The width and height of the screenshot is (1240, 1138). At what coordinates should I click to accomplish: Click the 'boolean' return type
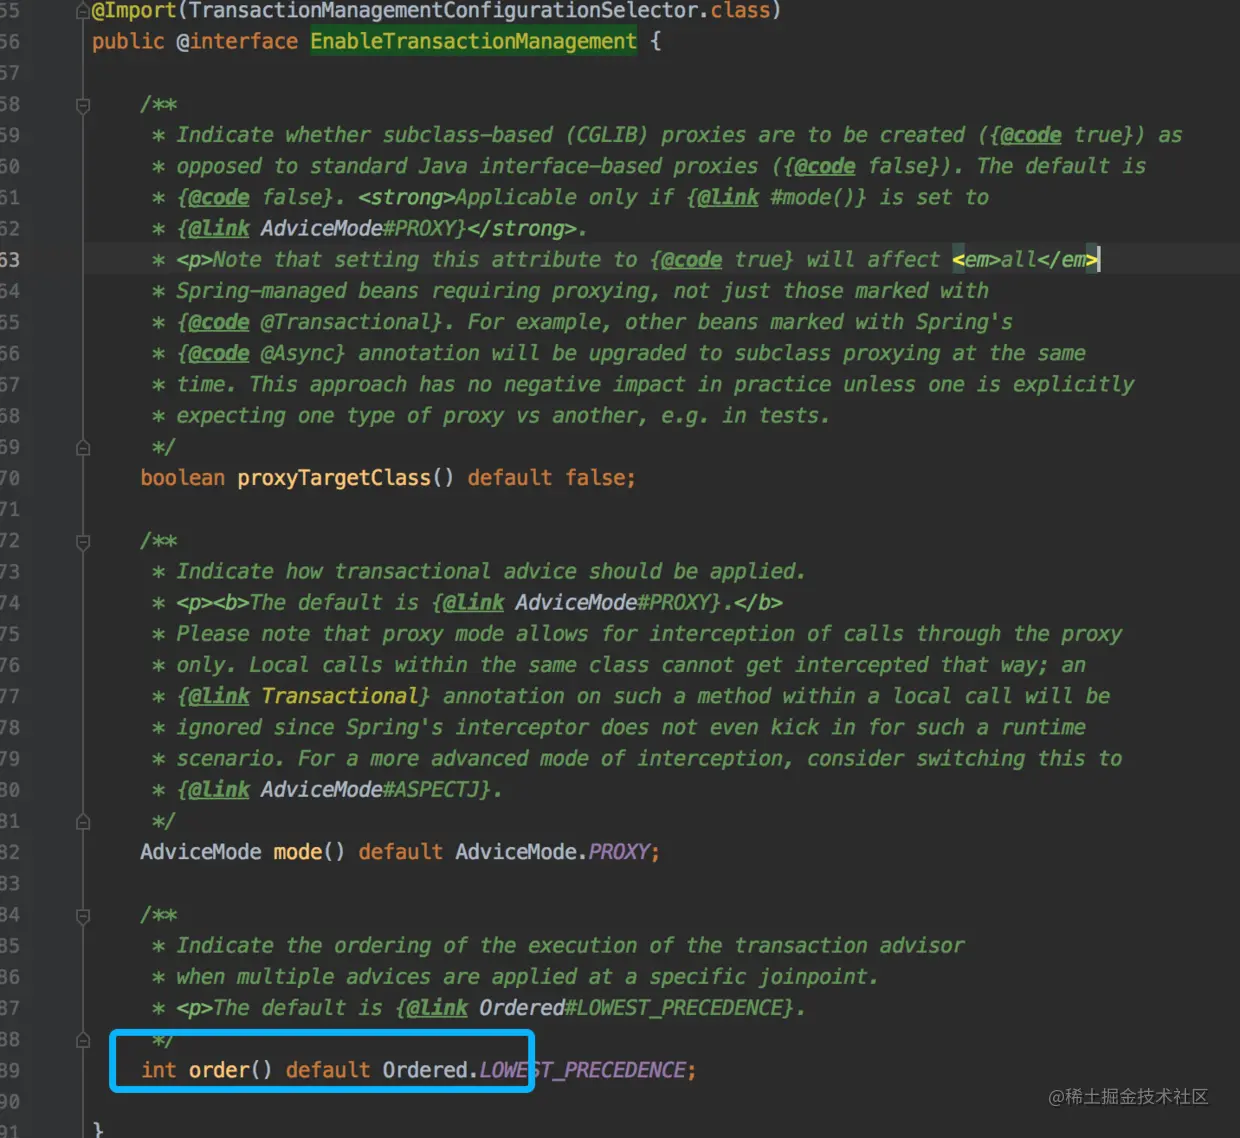[x=182, y=478]
